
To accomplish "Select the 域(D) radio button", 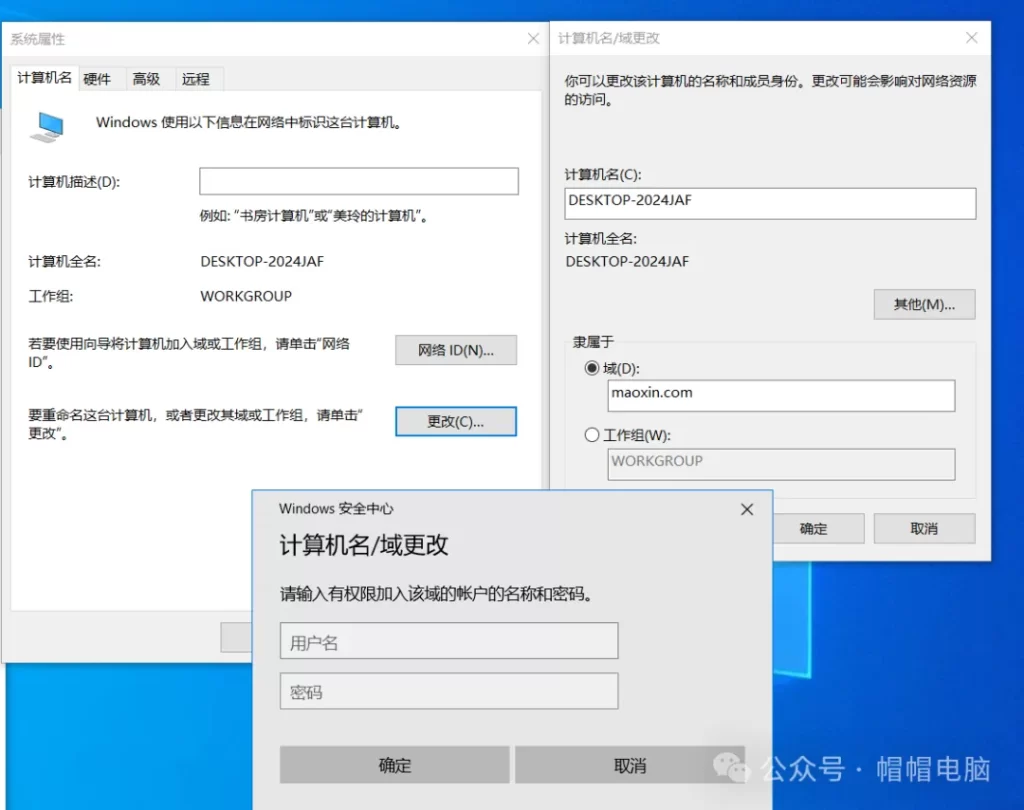I will (x=592, y=368).
